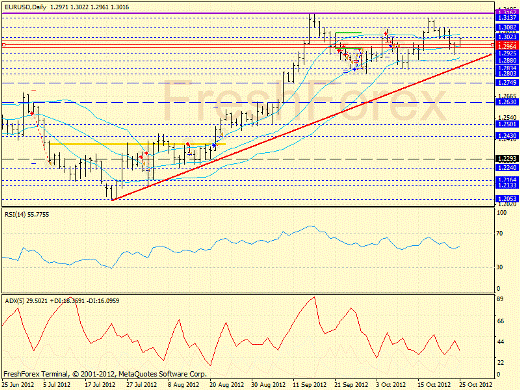
Task: Click the 5 Jul 2012 date label
Action: click(57, 385)
